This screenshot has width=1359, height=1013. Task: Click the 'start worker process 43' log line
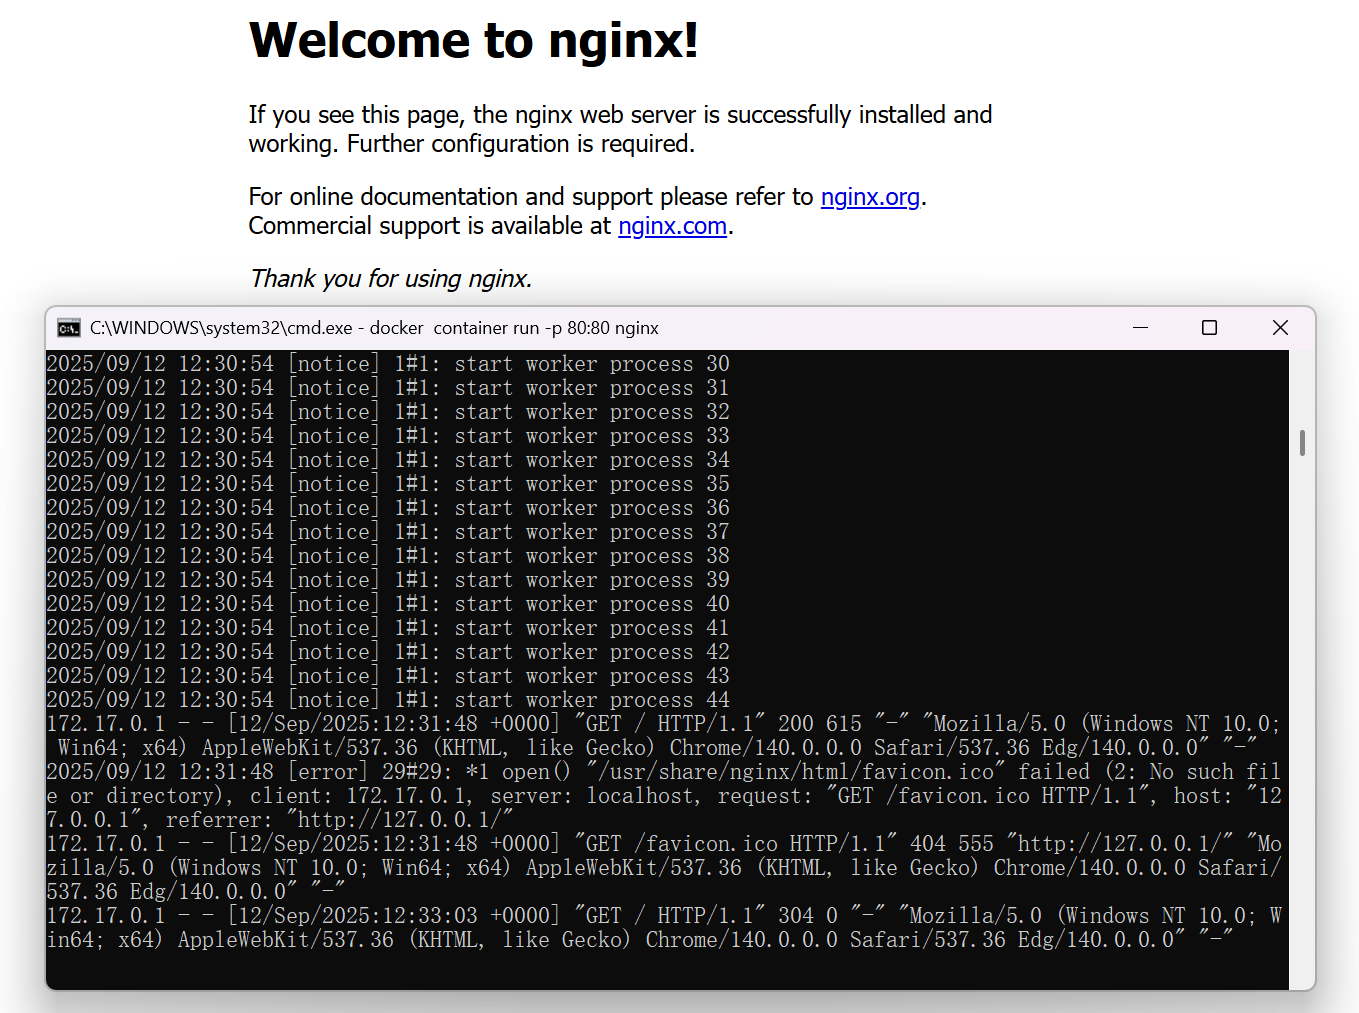388,675
